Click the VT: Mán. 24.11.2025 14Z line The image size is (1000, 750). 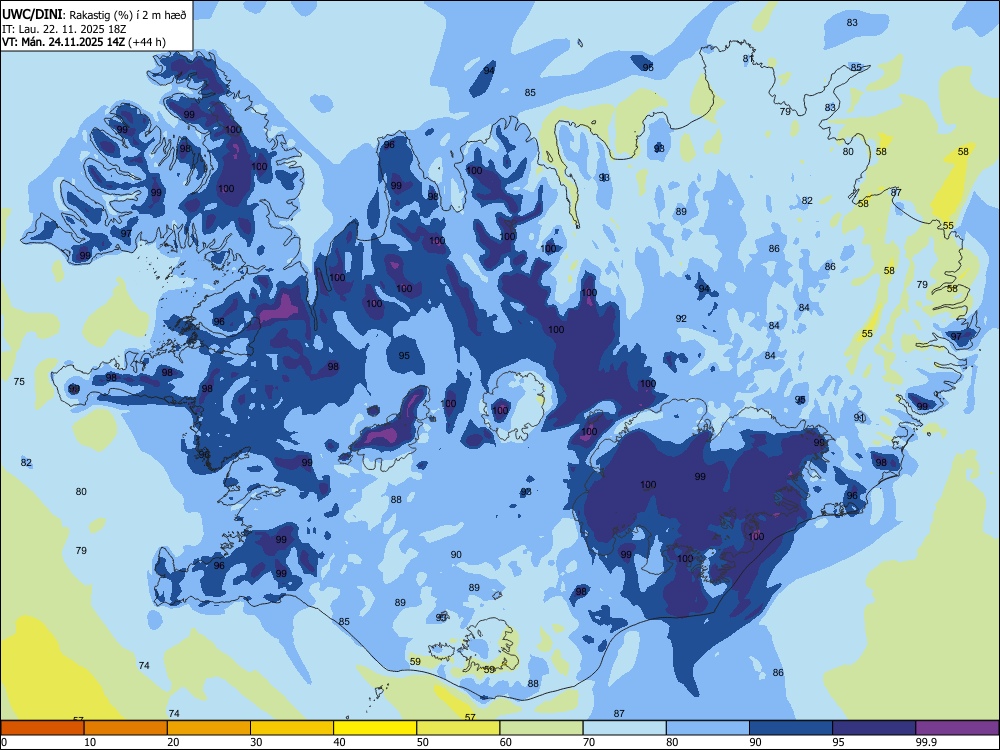84,42
